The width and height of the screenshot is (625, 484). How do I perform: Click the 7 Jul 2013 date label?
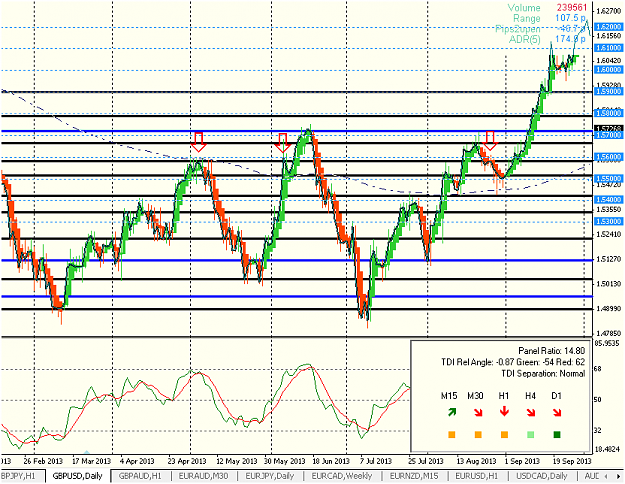pos(376,461)
